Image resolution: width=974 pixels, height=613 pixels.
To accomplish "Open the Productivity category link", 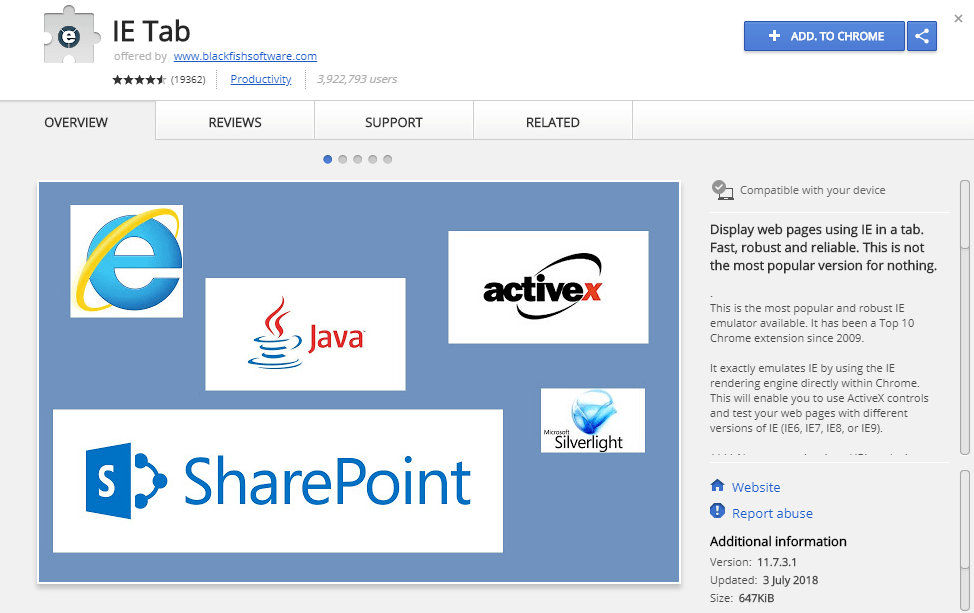I will [x=261, y=79].
